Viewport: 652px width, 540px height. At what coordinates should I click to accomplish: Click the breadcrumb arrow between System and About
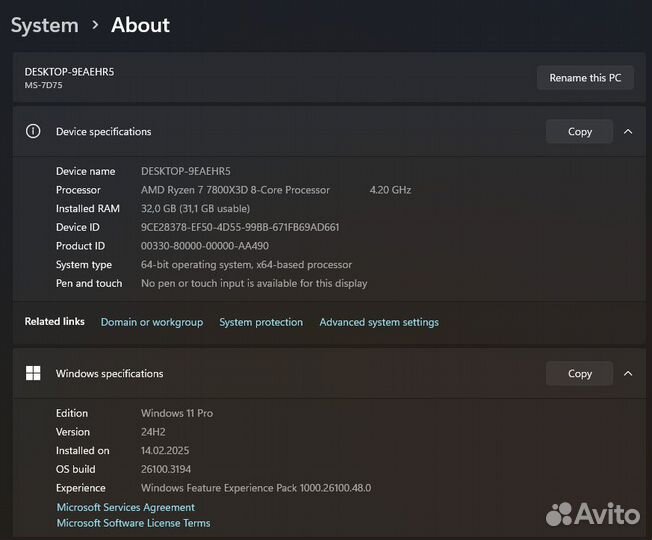95,25
